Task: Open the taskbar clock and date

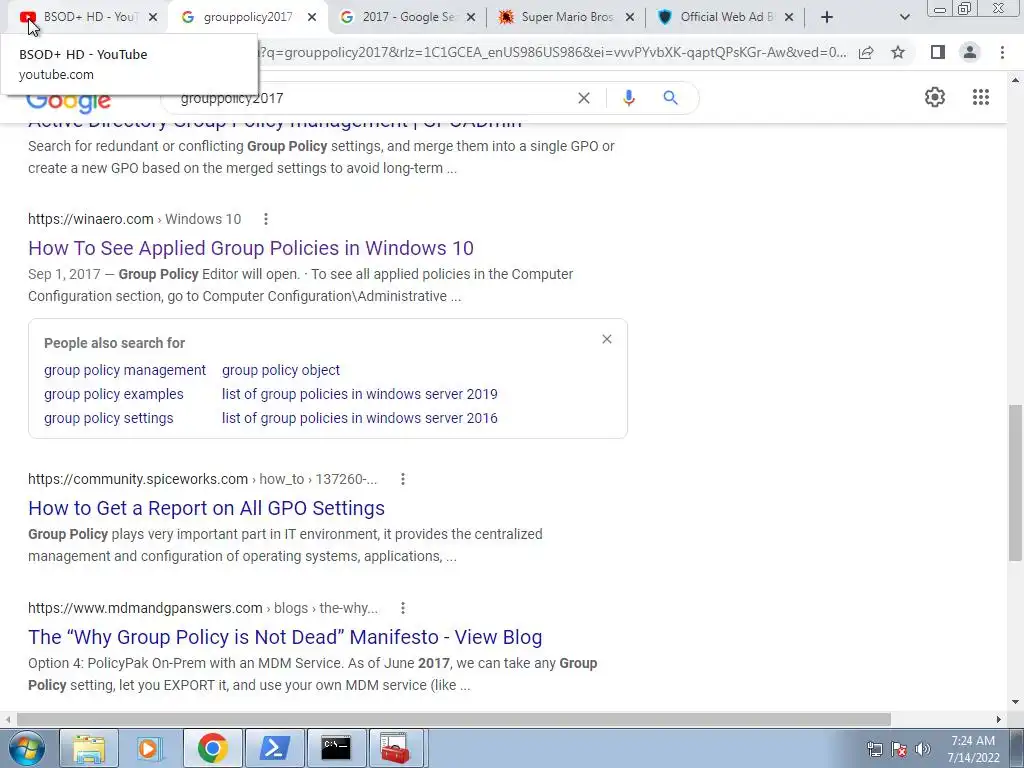Action: point(973,749)
